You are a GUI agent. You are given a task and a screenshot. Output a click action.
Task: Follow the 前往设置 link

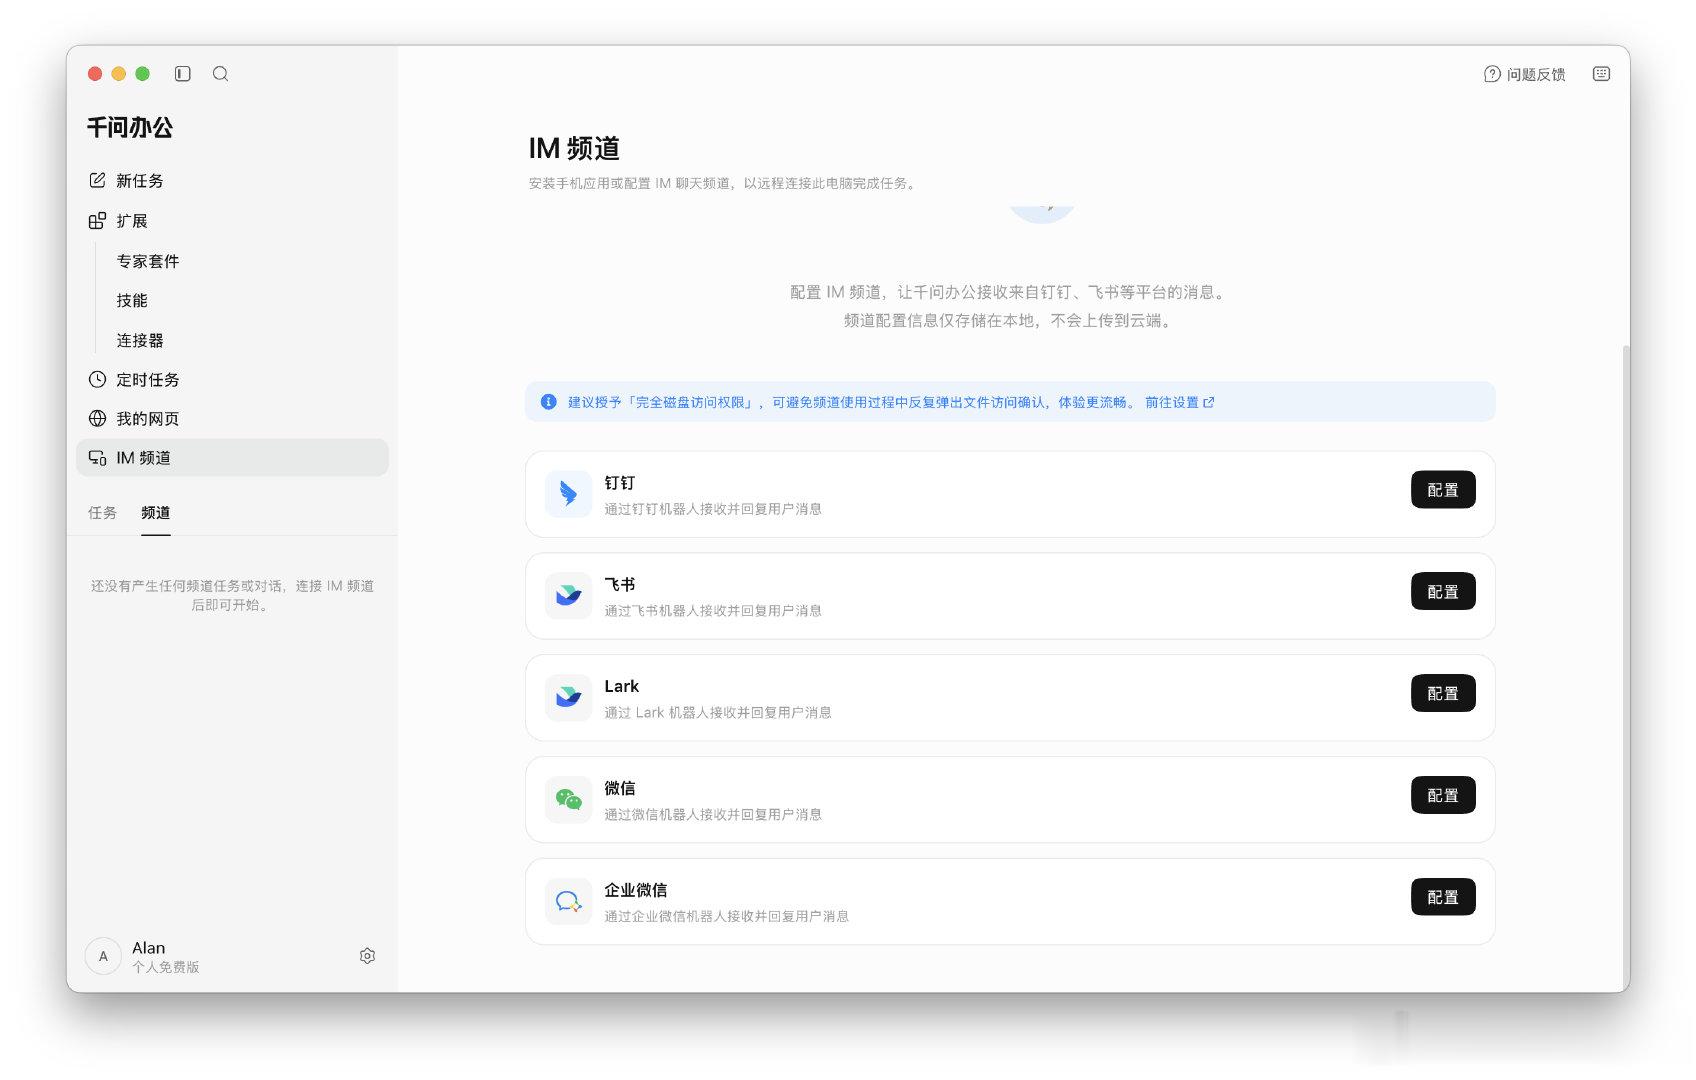click(1179, 402)
